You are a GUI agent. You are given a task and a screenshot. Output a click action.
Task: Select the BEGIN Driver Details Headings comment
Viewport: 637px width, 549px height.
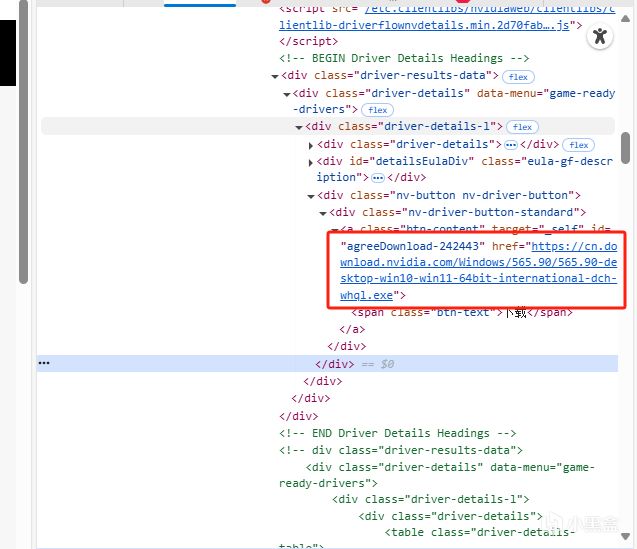(x=404, y=59)
